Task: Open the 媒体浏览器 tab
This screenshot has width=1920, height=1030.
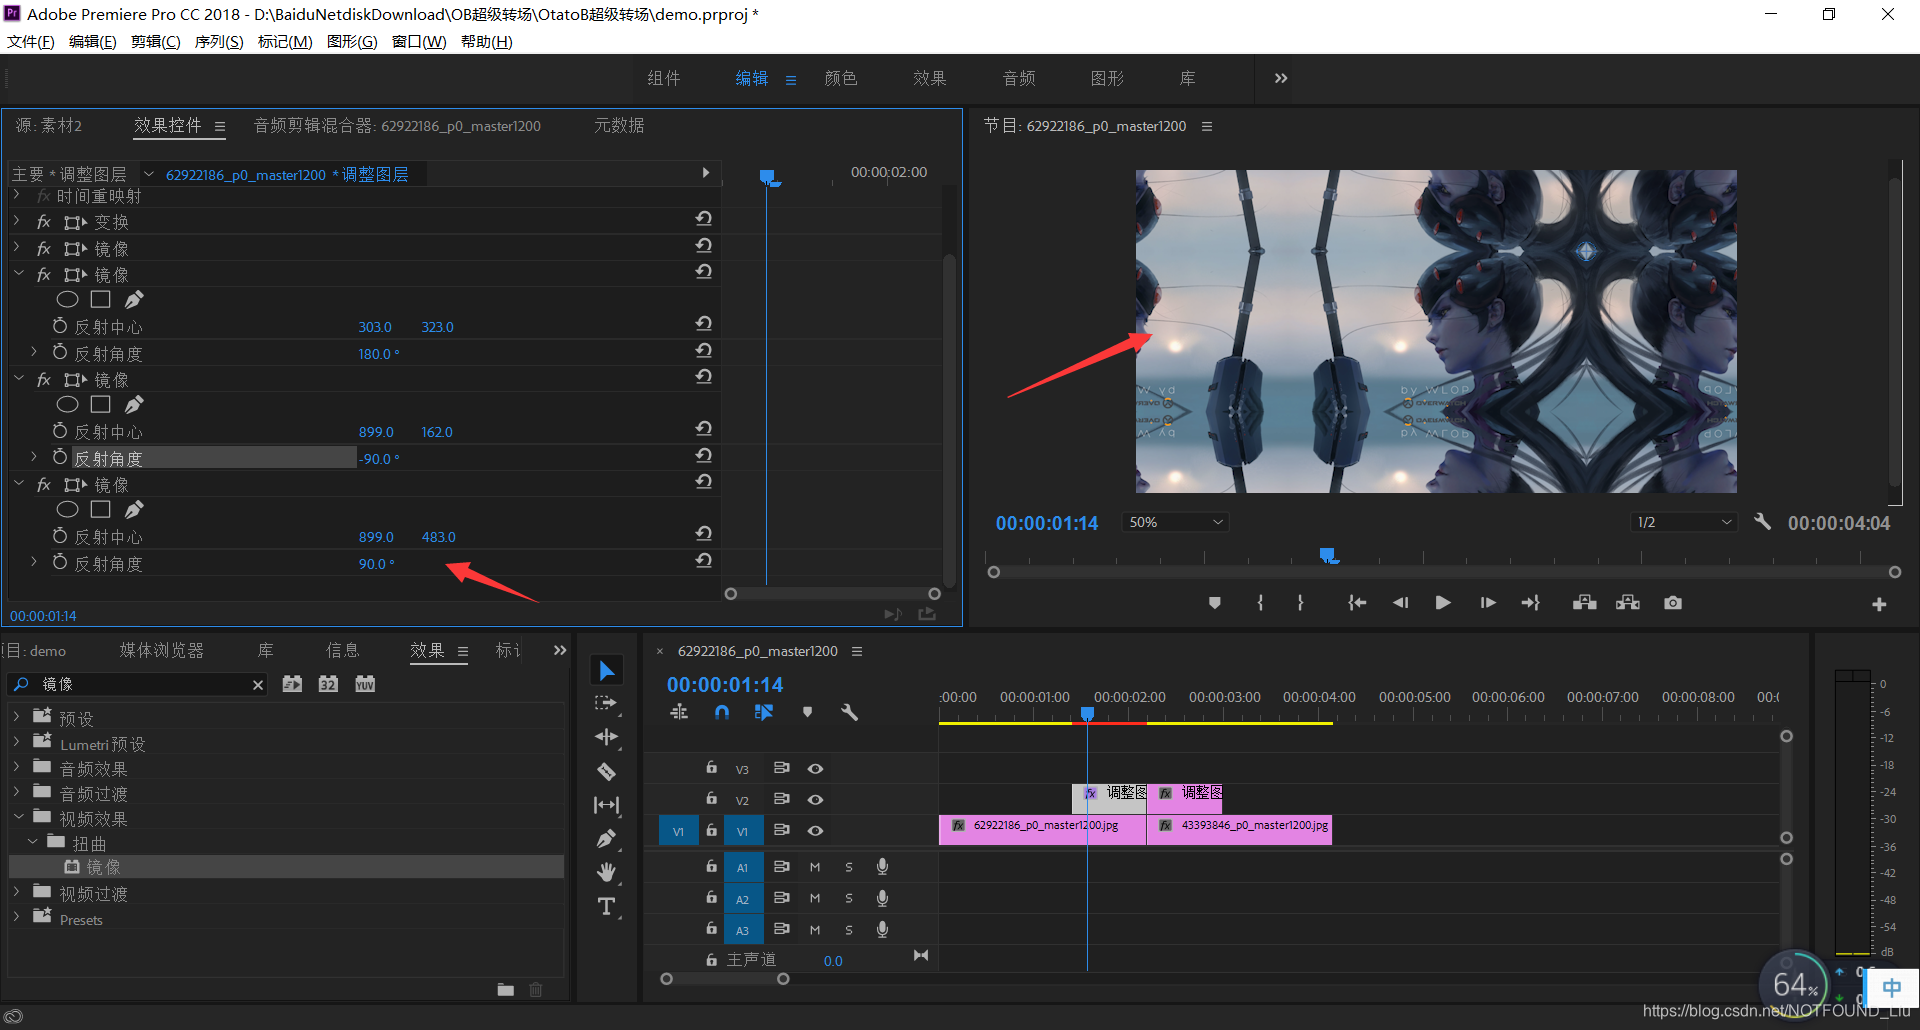Action: [x=162, y=650]
